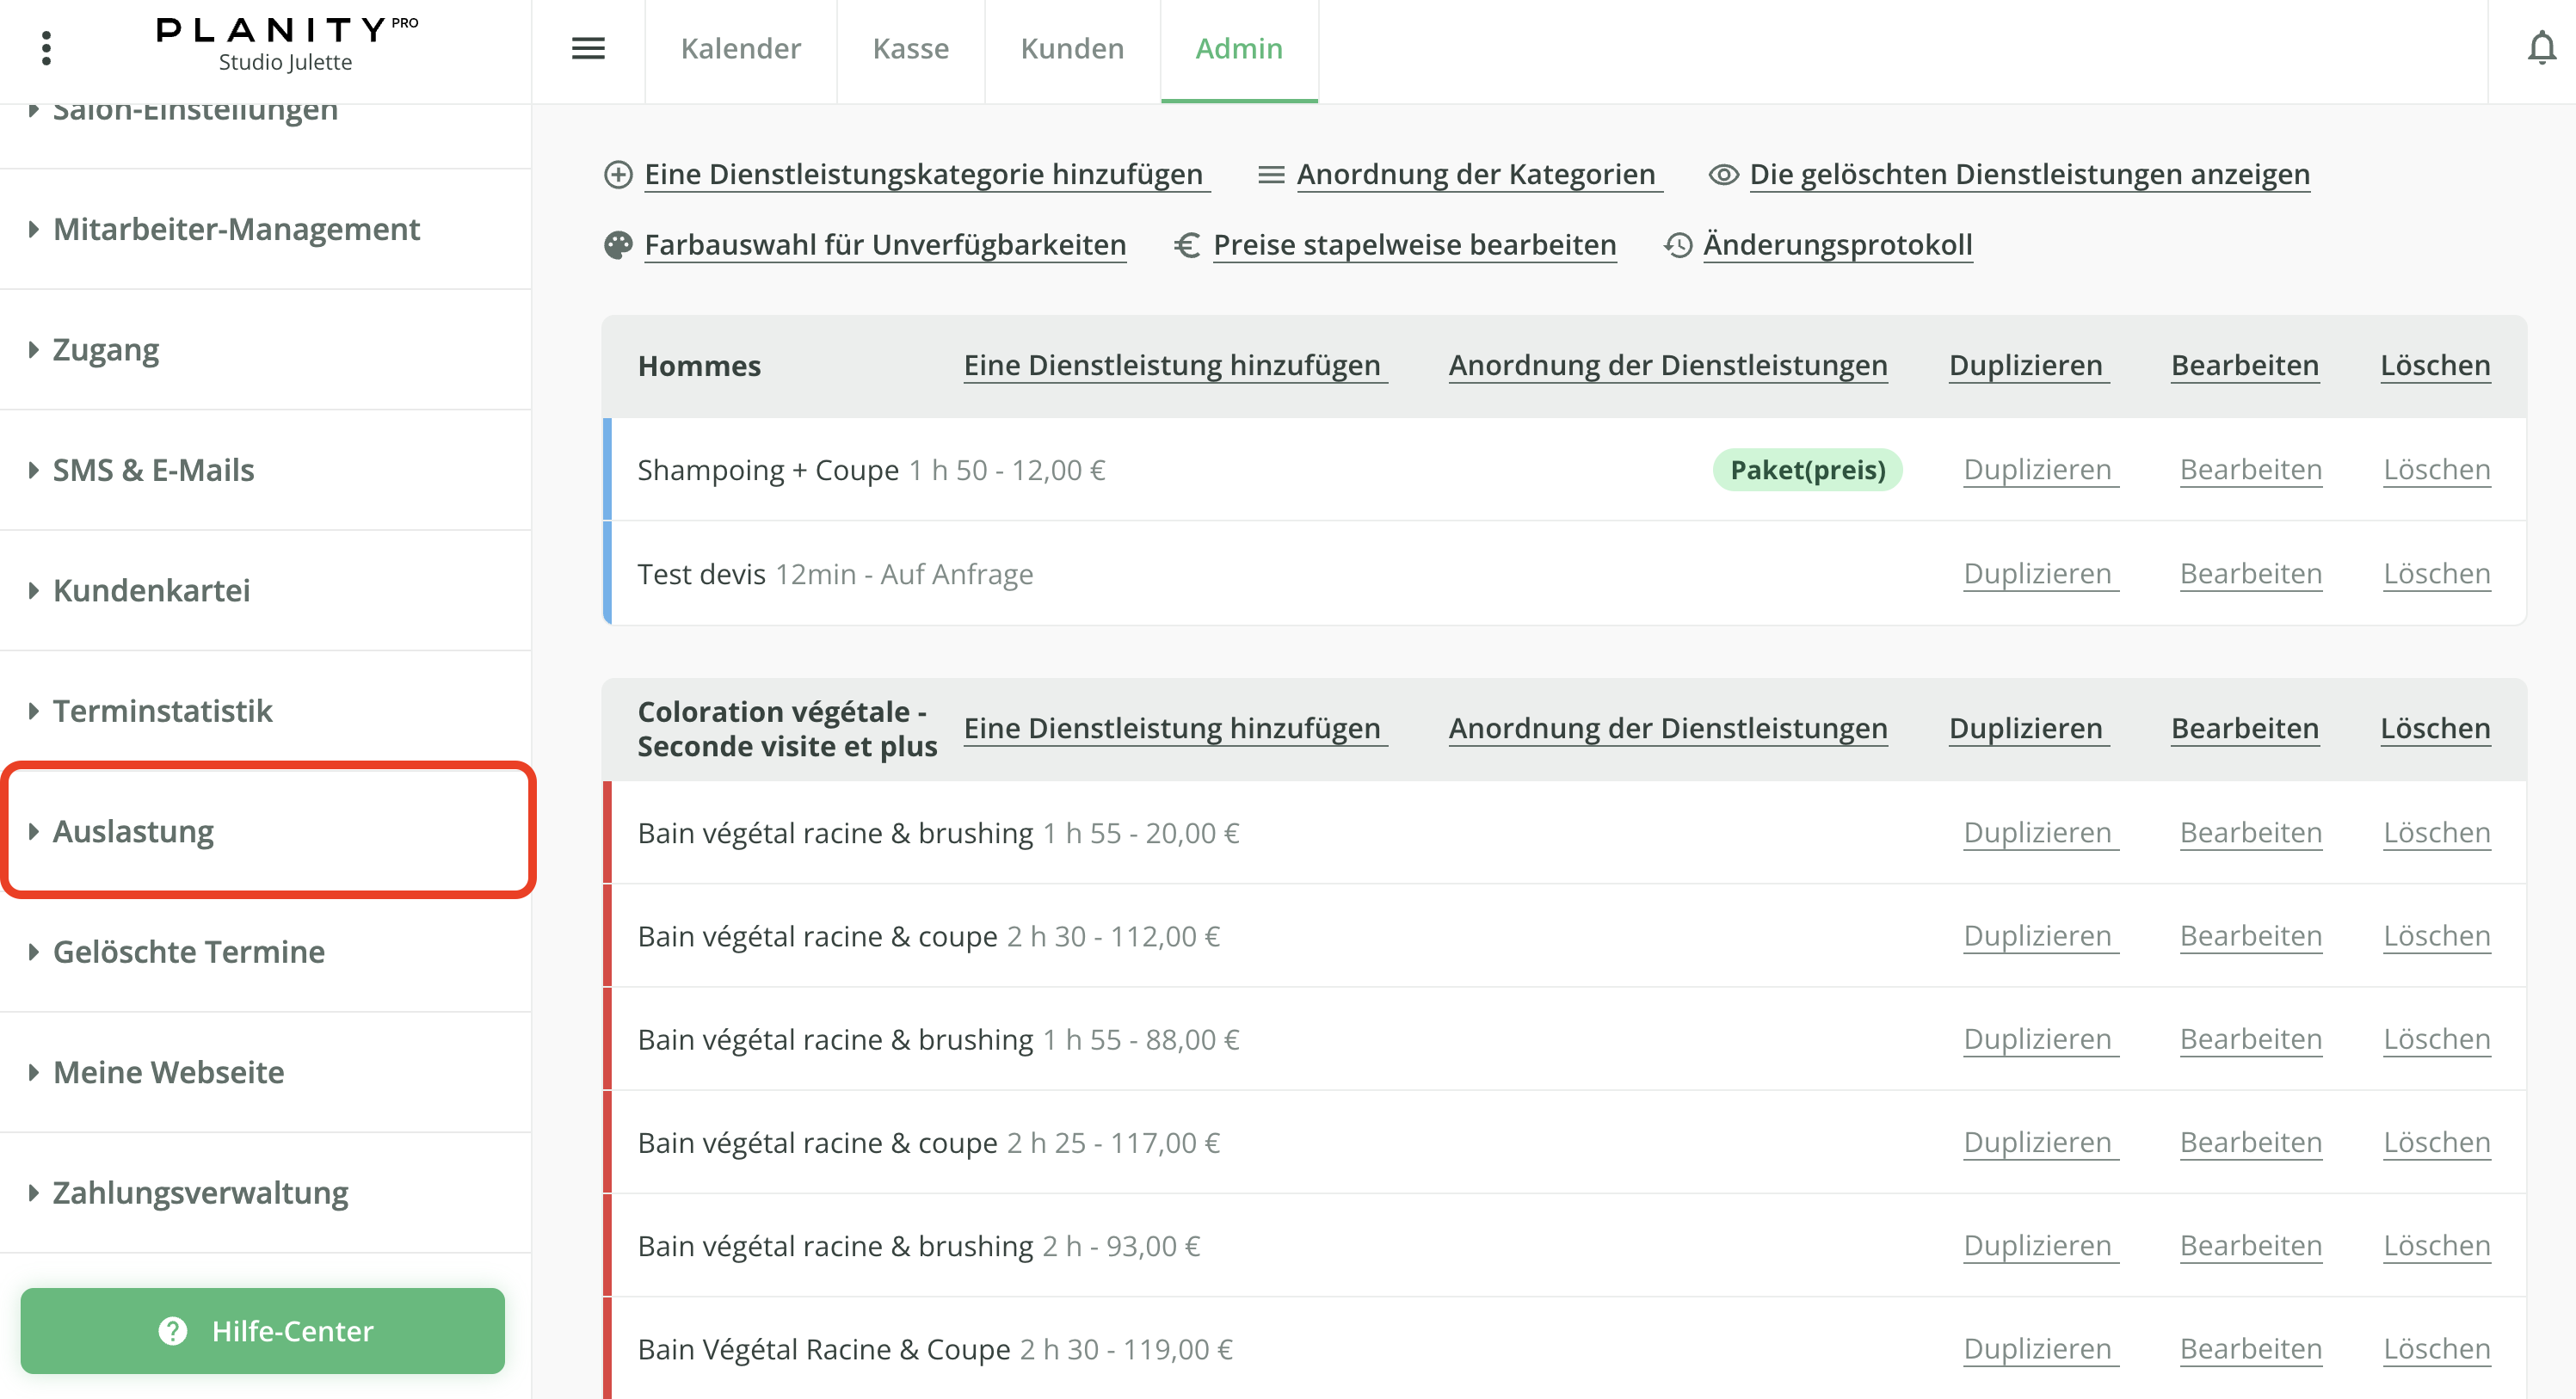Open the notification bell

(x=2540, y=48)
